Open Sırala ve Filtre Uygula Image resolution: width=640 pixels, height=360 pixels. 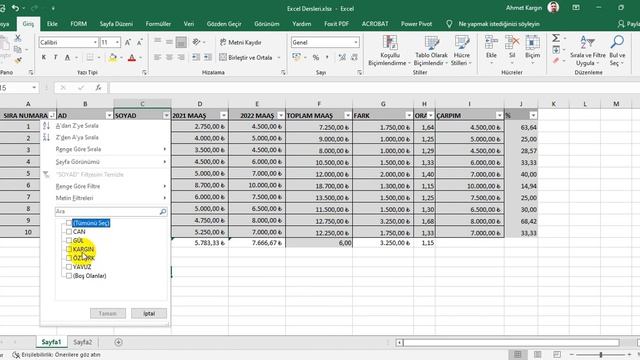(x=587, y=51)
